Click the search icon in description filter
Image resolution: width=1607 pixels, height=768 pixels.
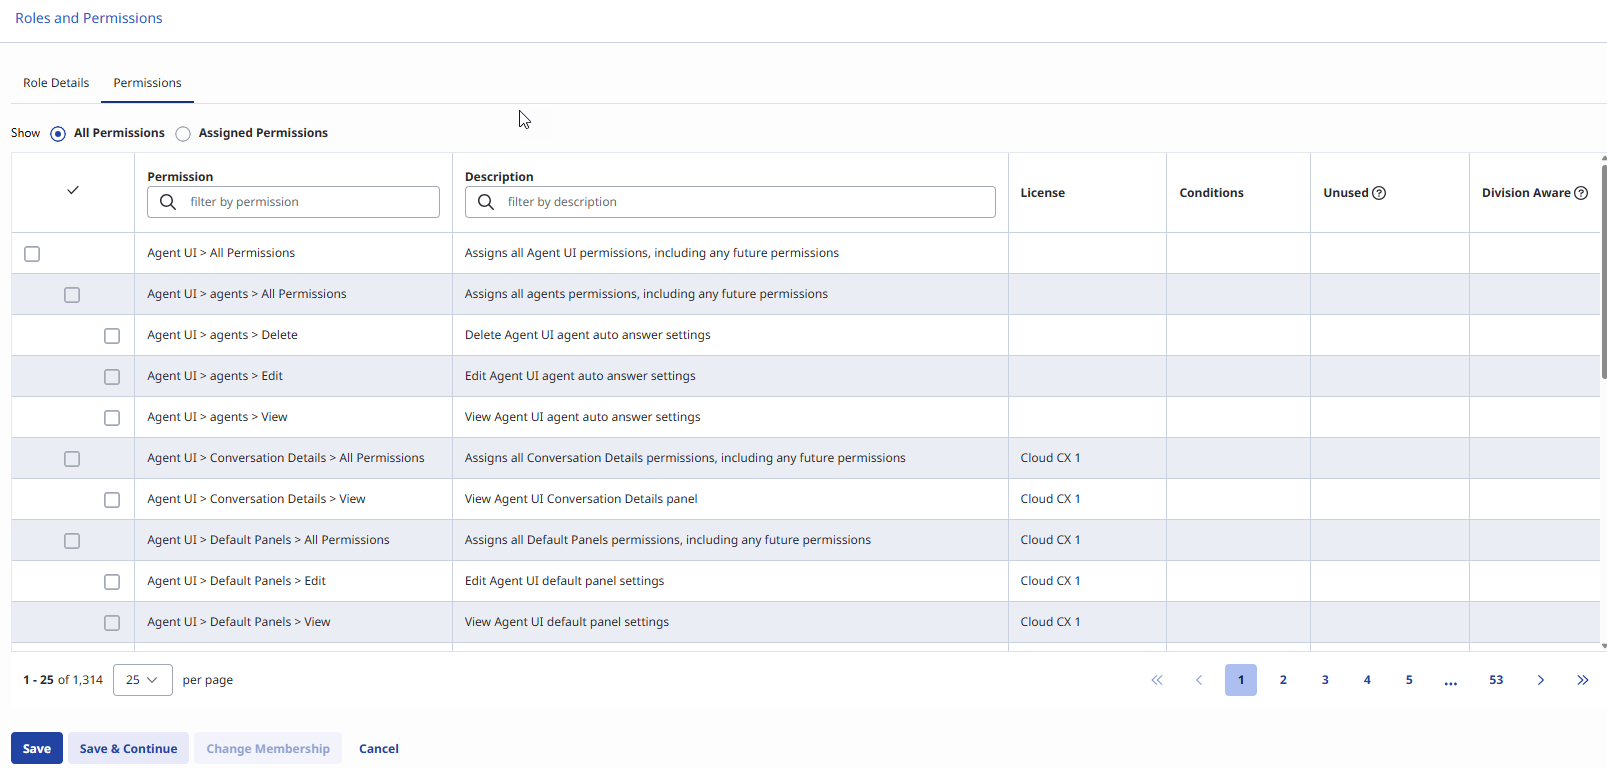tap(486, 202)
